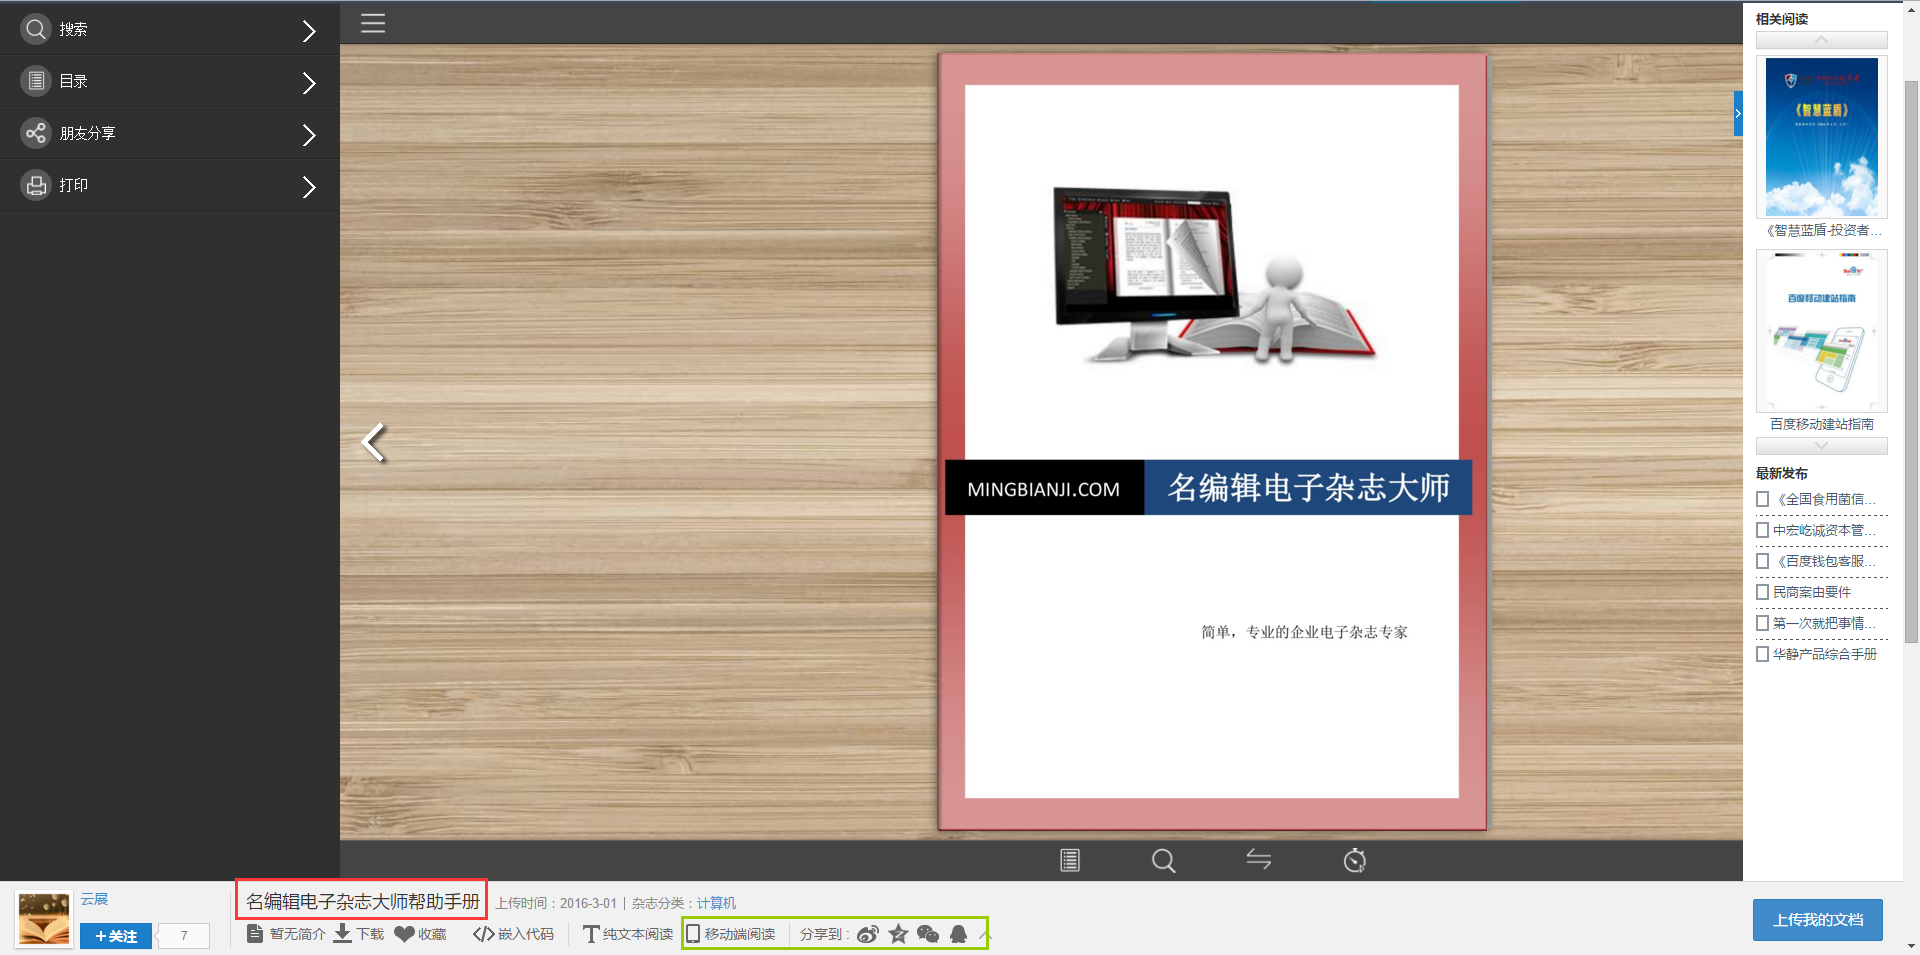
Task: Share to Weibo icon
Action: click(x=868, y=934)
